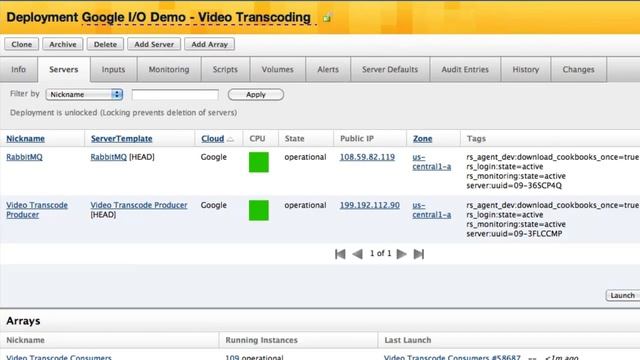This screenshot has width=640, height=360.
Task: Open the Monitoring tab
Action: [169, 69]
